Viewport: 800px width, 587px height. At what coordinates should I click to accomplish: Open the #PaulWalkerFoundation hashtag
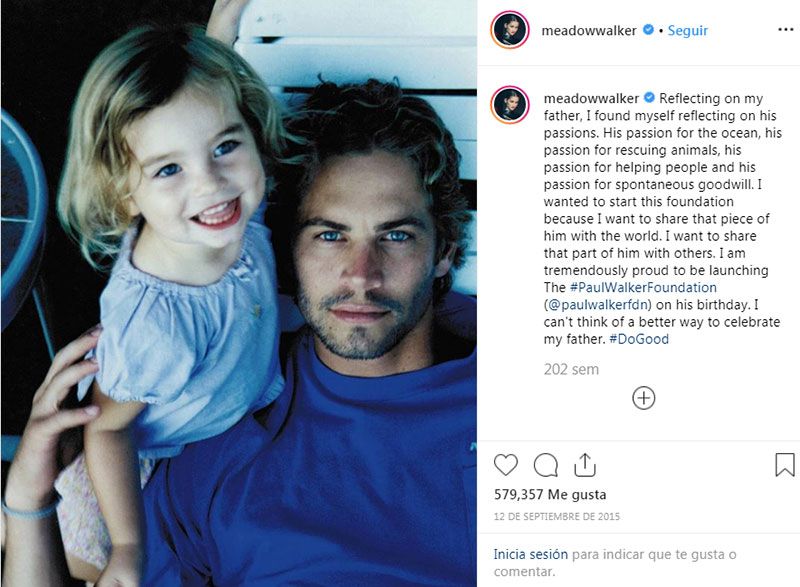(x=643, y=287)
